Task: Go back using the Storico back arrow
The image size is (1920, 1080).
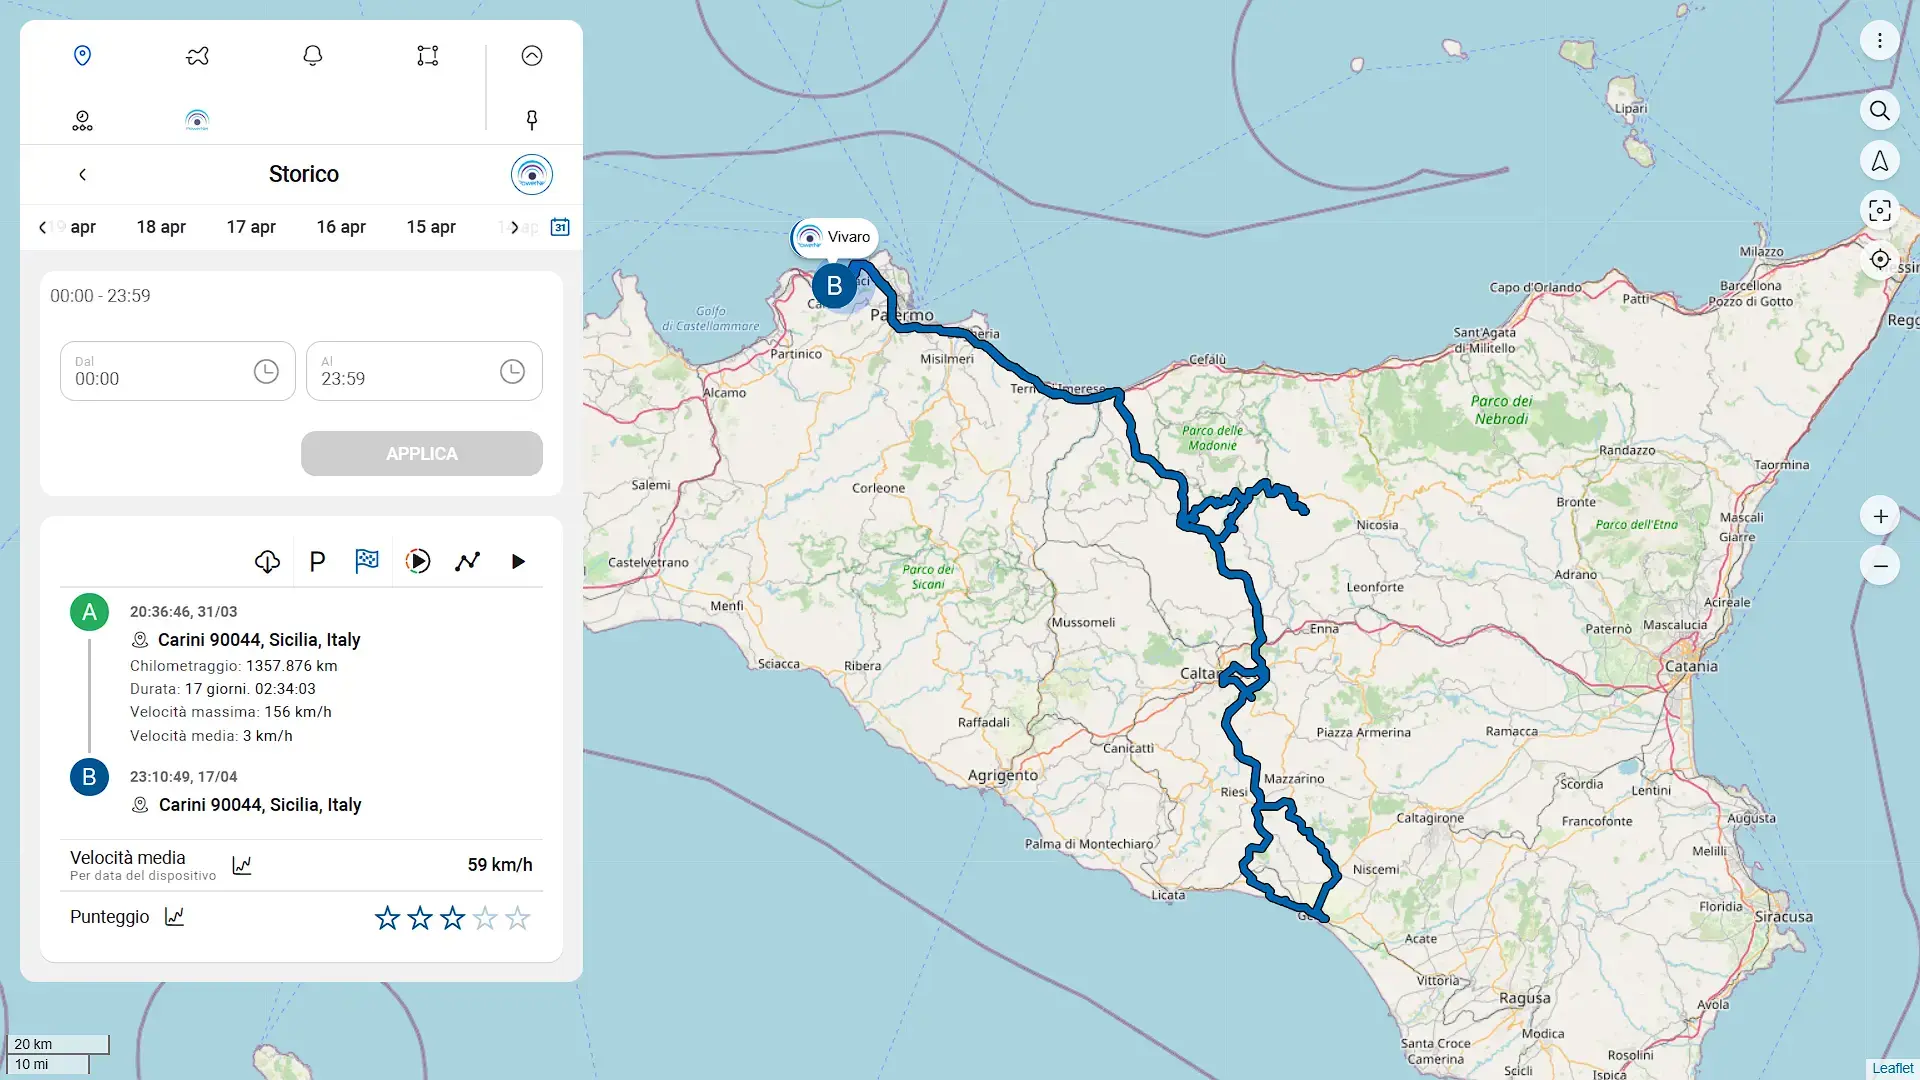Action: coord(83,174)
